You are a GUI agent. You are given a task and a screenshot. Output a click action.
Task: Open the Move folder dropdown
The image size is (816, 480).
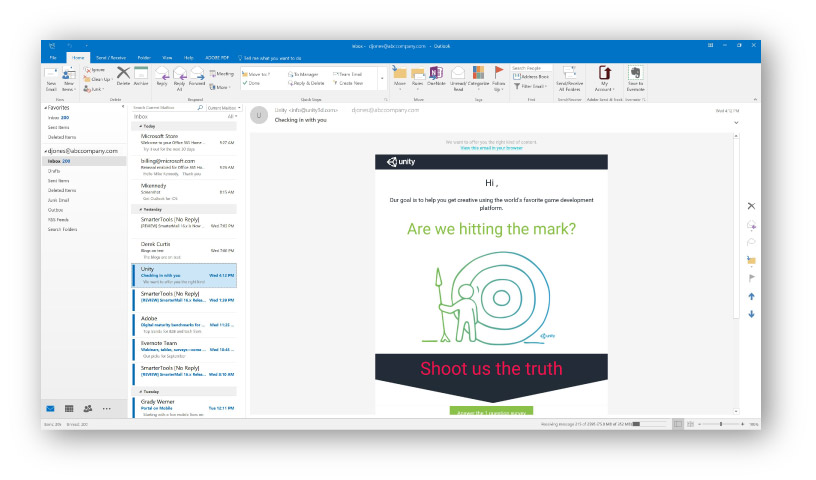click(400, 79)
